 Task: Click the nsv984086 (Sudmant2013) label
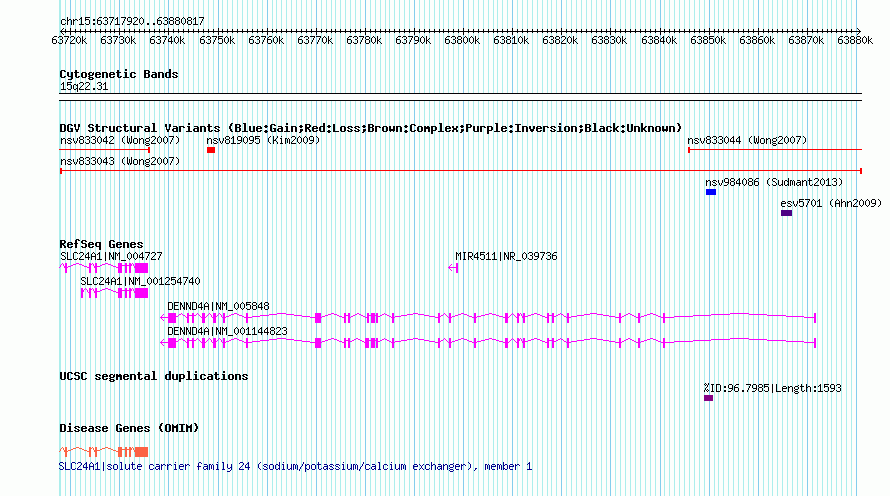pos(774,182)
